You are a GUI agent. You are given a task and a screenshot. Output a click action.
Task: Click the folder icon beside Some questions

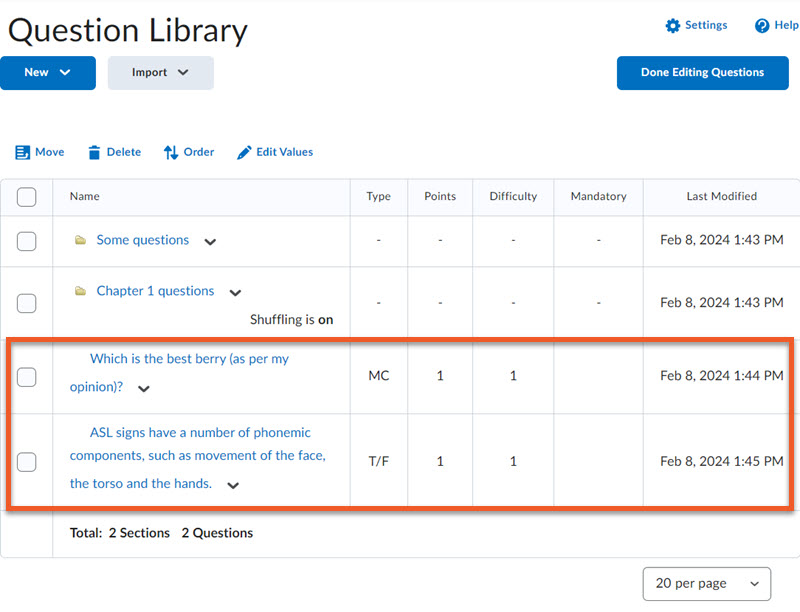tap(80, 241)
